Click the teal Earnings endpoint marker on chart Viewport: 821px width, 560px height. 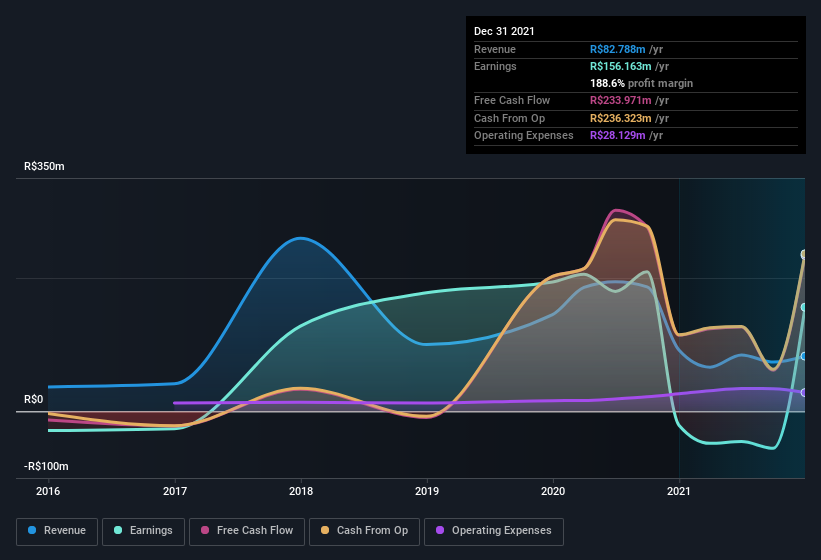coord(804,307)
